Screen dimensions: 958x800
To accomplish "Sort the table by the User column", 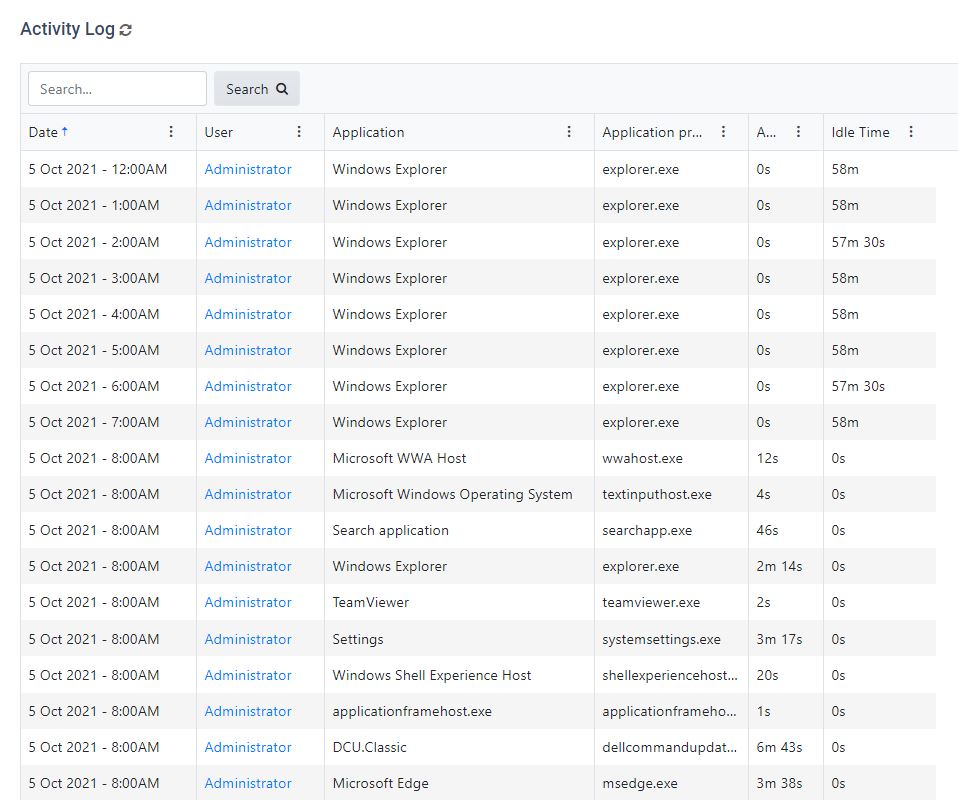I will tap(217, 131).
